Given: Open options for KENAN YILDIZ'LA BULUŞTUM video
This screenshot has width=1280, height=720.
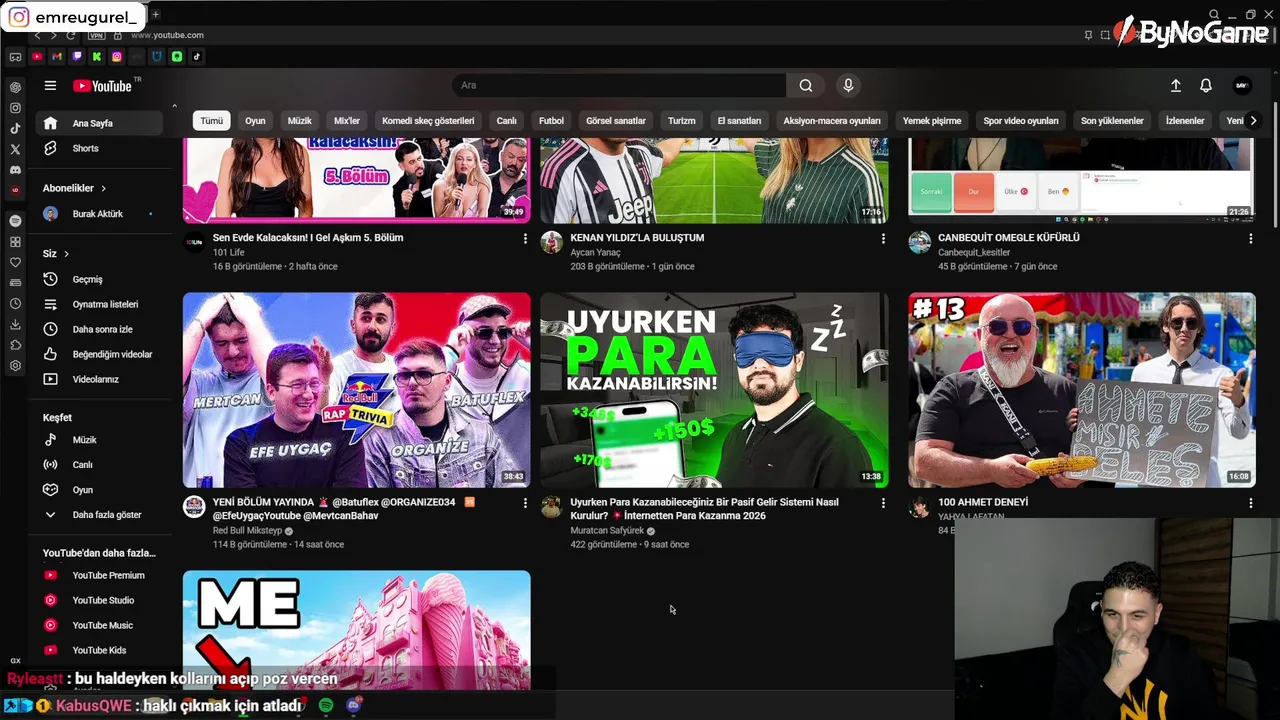Looking at the screenshot, I should 883,239.
